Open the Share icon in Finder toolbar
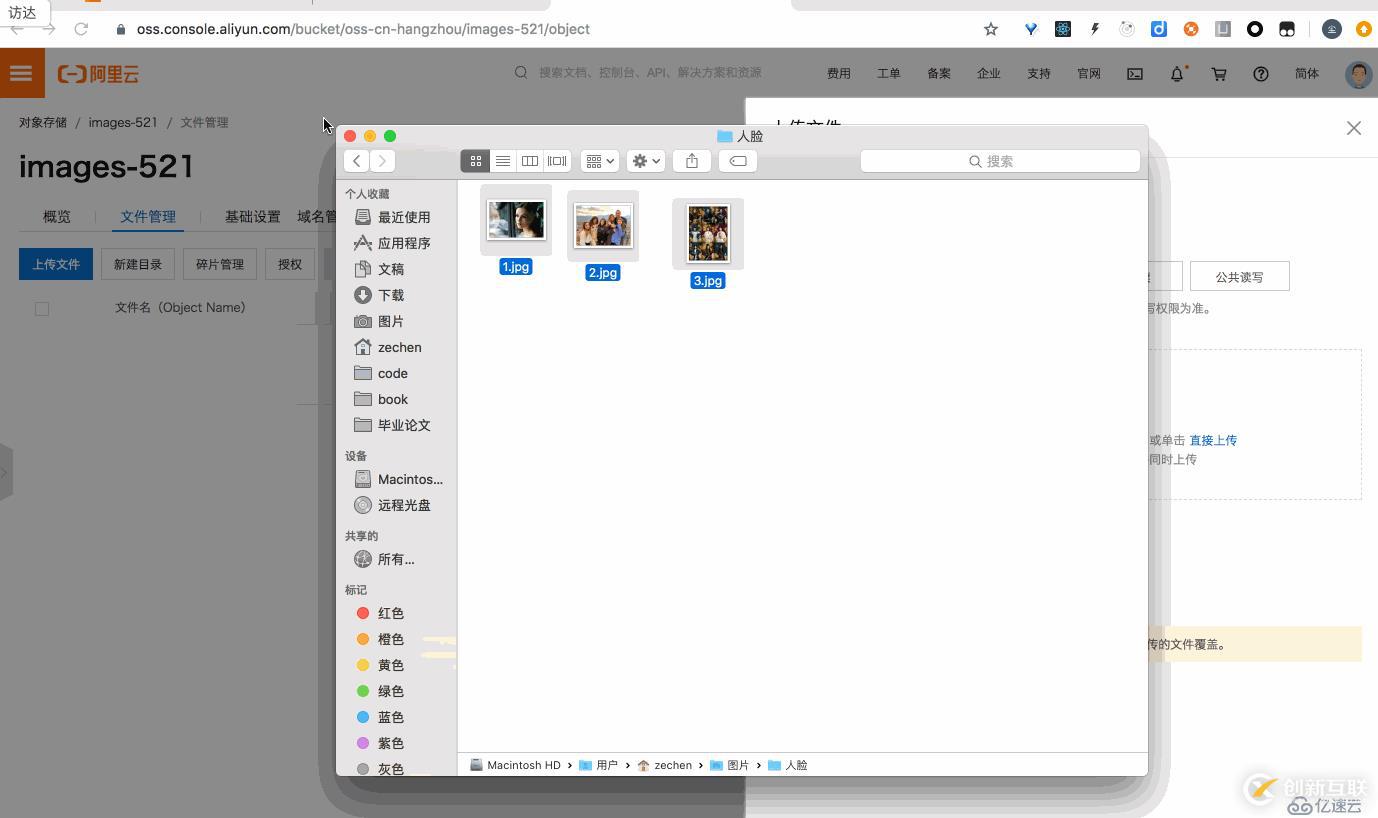 coord(691,160)
